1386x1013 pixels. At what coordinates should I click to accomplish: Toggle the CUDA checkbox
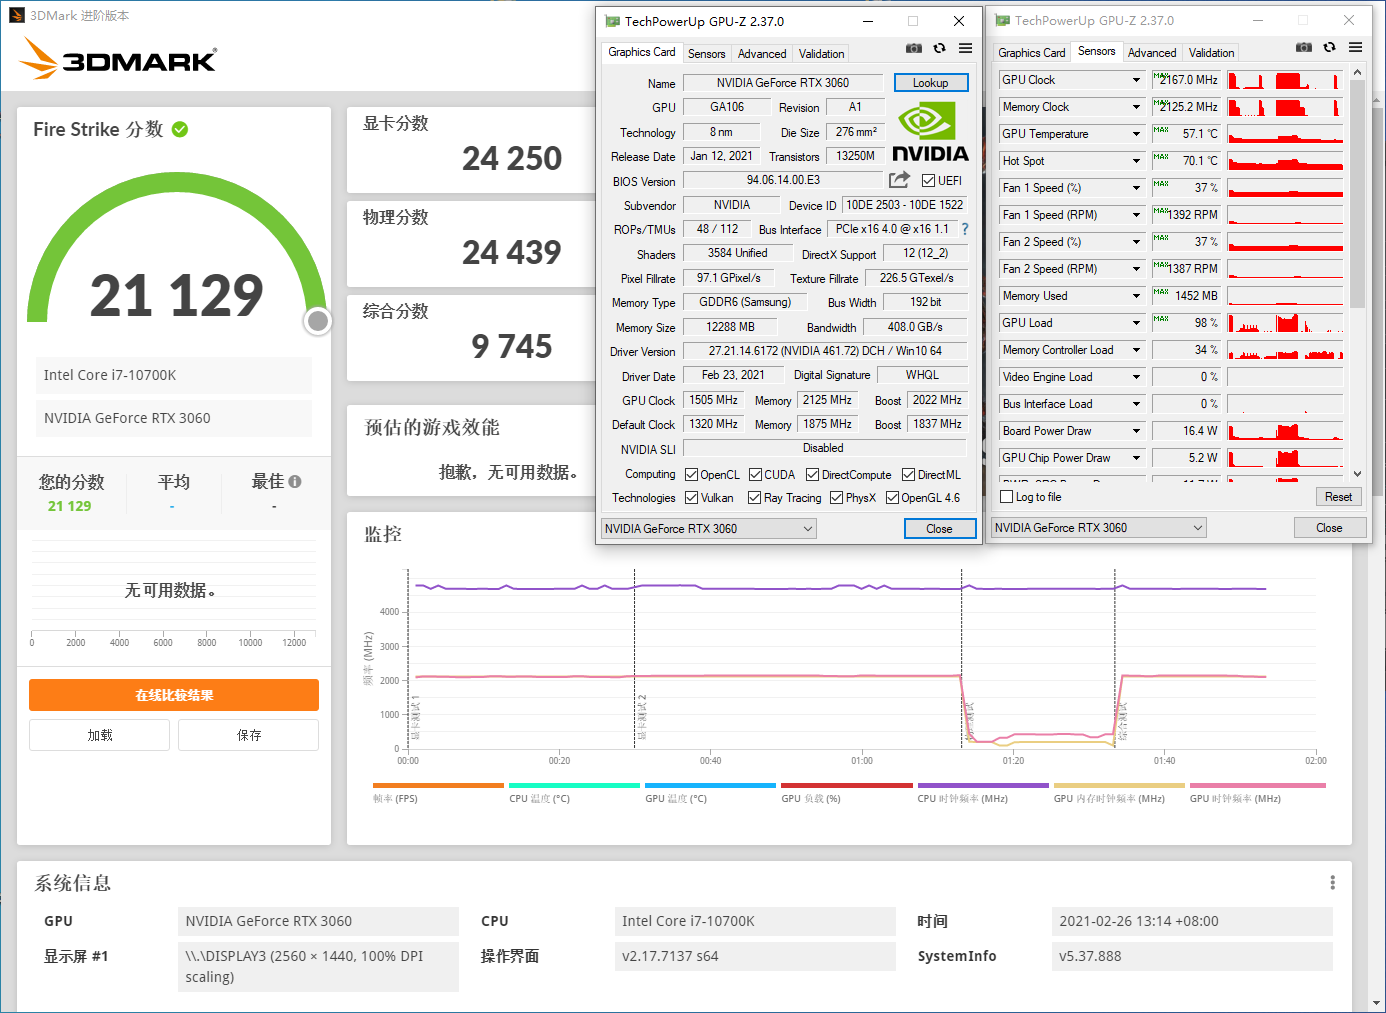pos(755,474)
